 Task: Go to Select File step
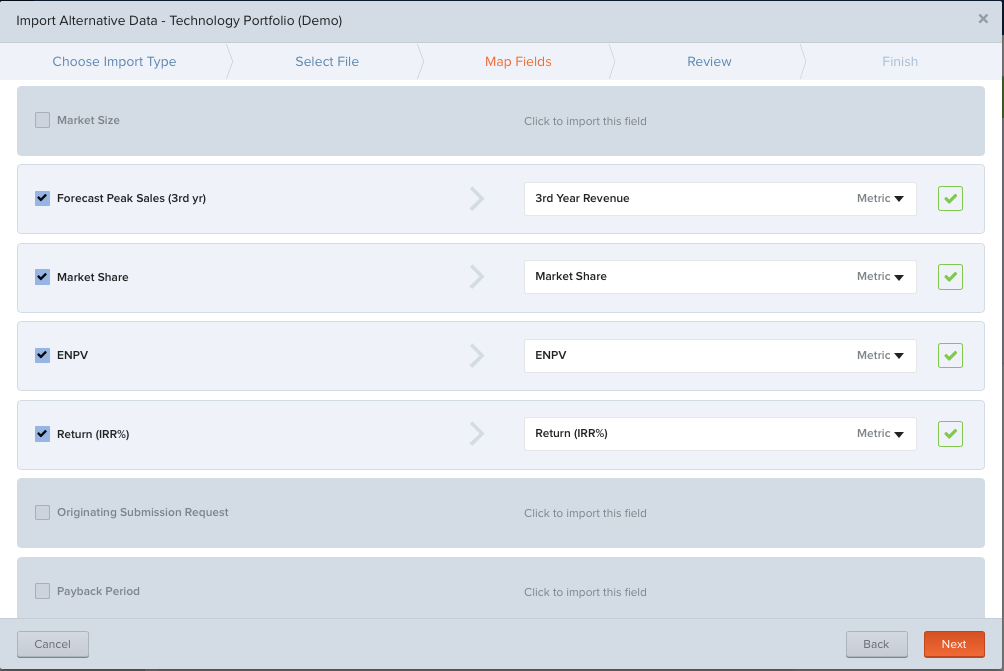point(327,61)
